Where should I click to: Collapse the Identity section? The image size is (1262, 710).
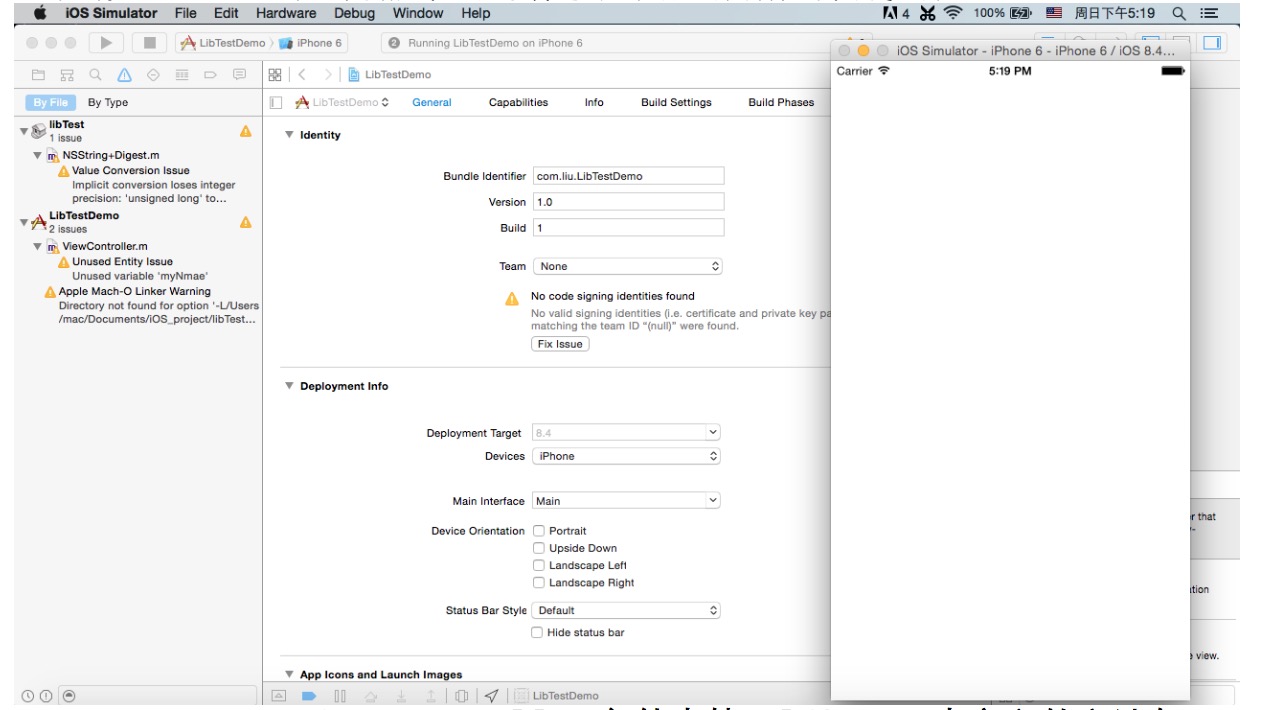289,135
